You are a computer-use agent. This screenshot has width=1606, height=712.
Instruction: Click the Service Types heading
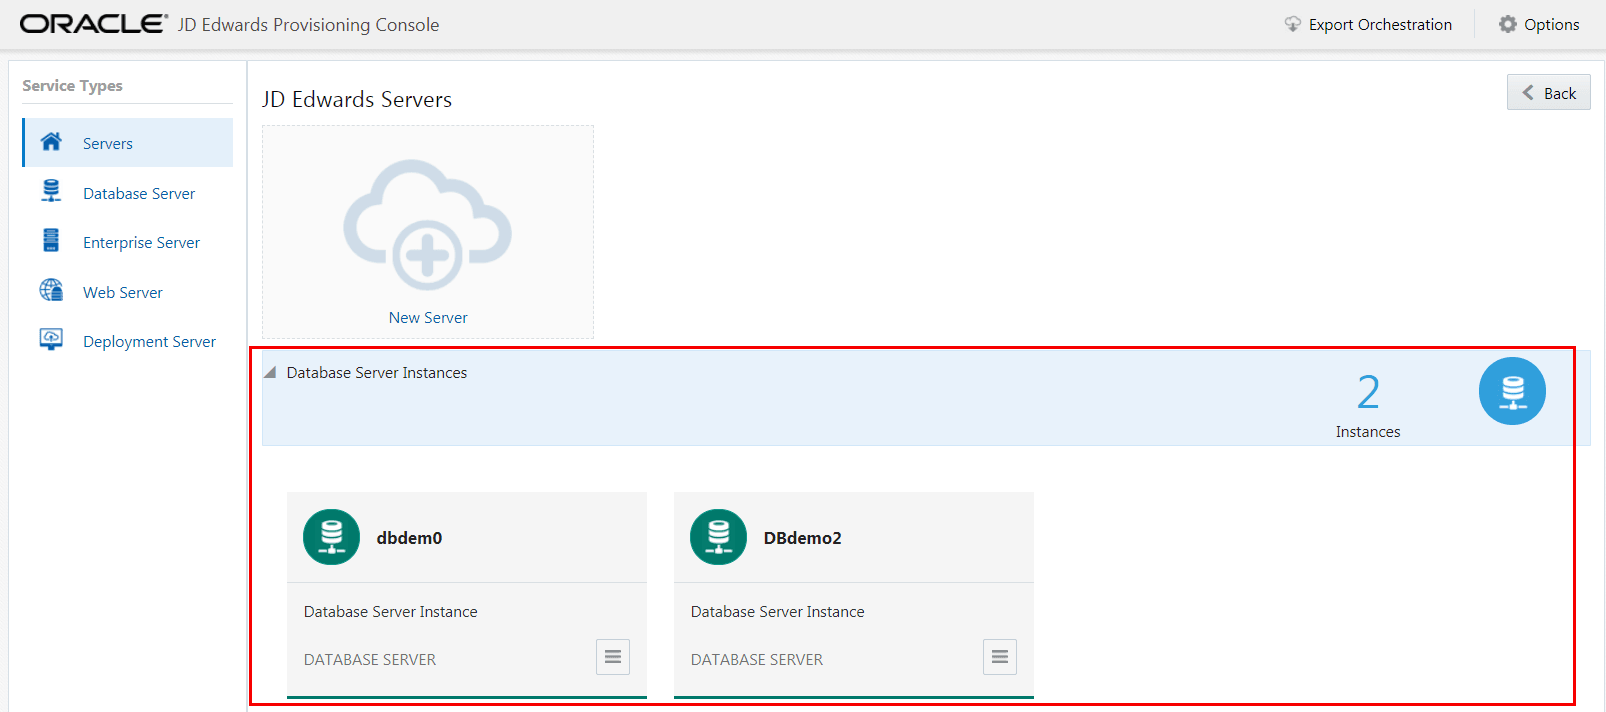73,85
